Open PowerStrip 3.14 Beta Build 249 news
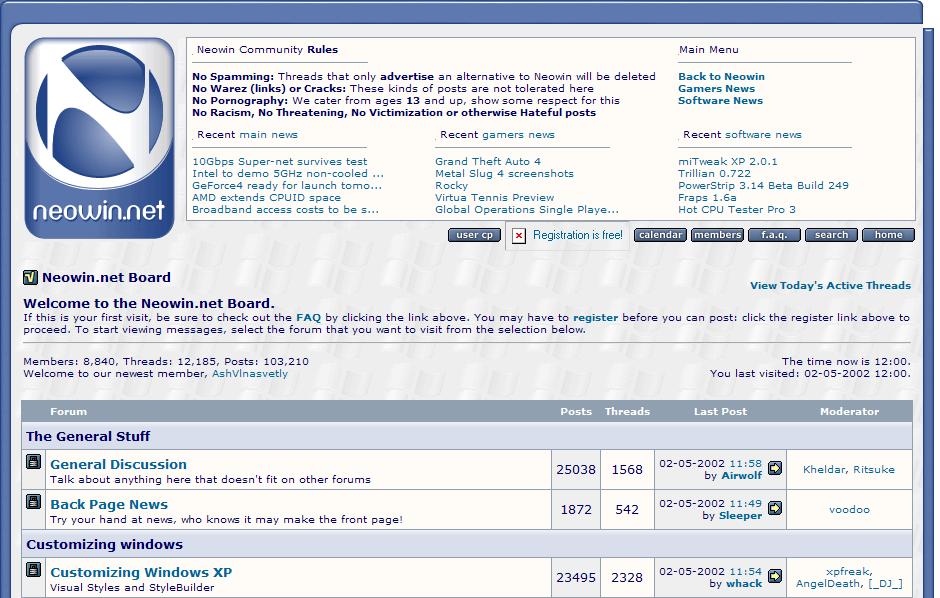Viewport: 940px width, 598px height. point(763,186)
